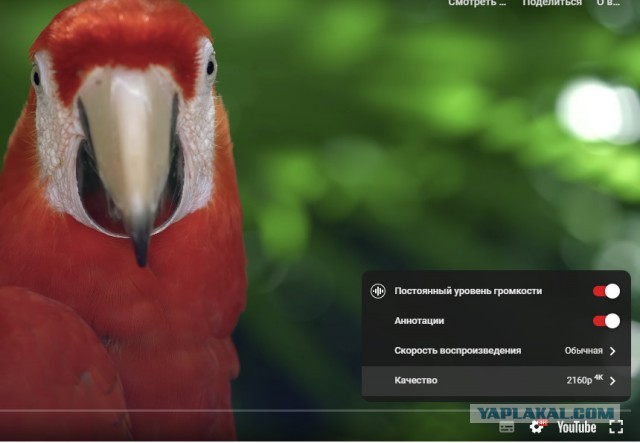The image size is (640, 443).
Task: Click the 2160p quality value
Action: 584,380
